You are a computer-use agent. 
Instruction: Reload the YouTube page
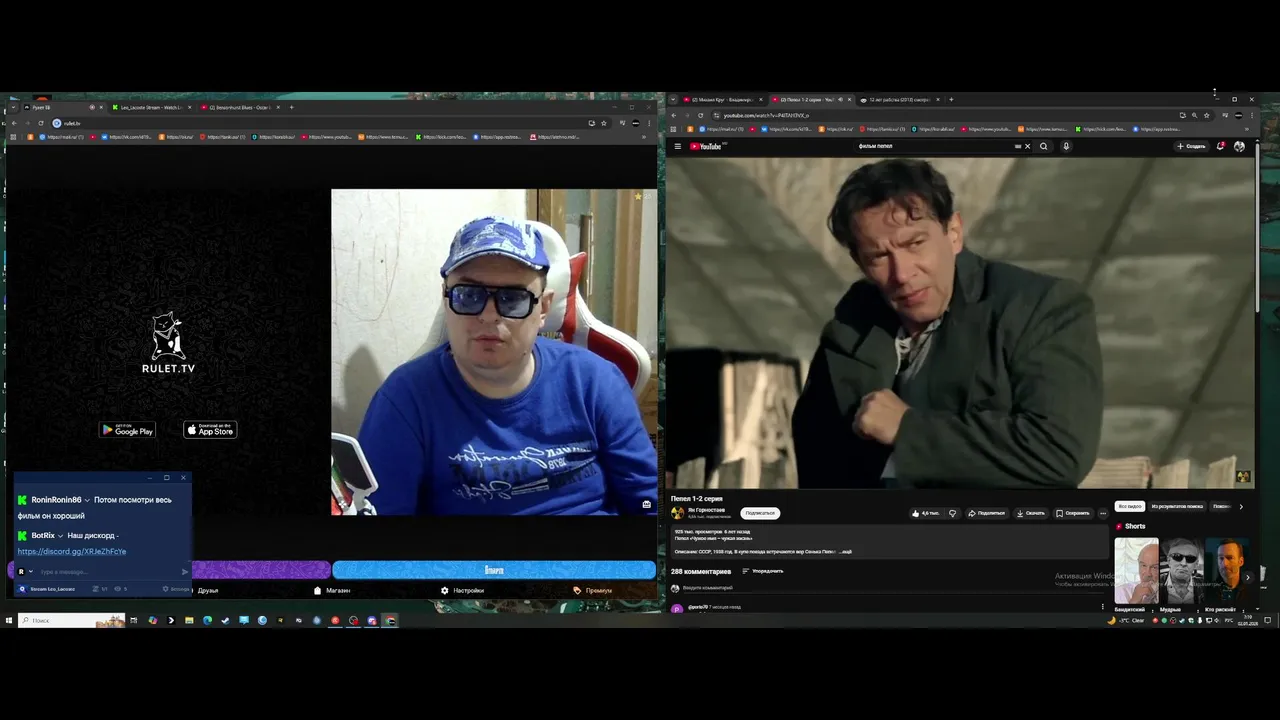point(700,115)
